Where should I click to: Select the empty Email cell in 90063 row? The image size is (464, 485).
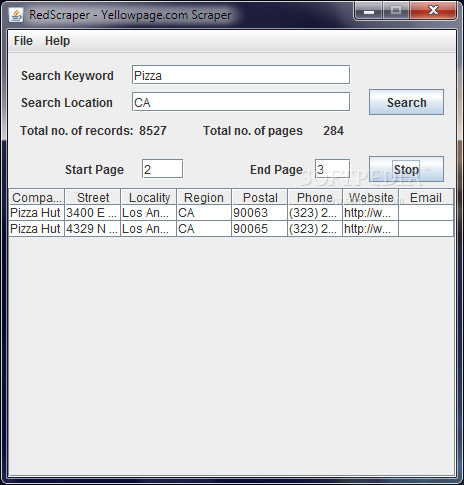426,213
